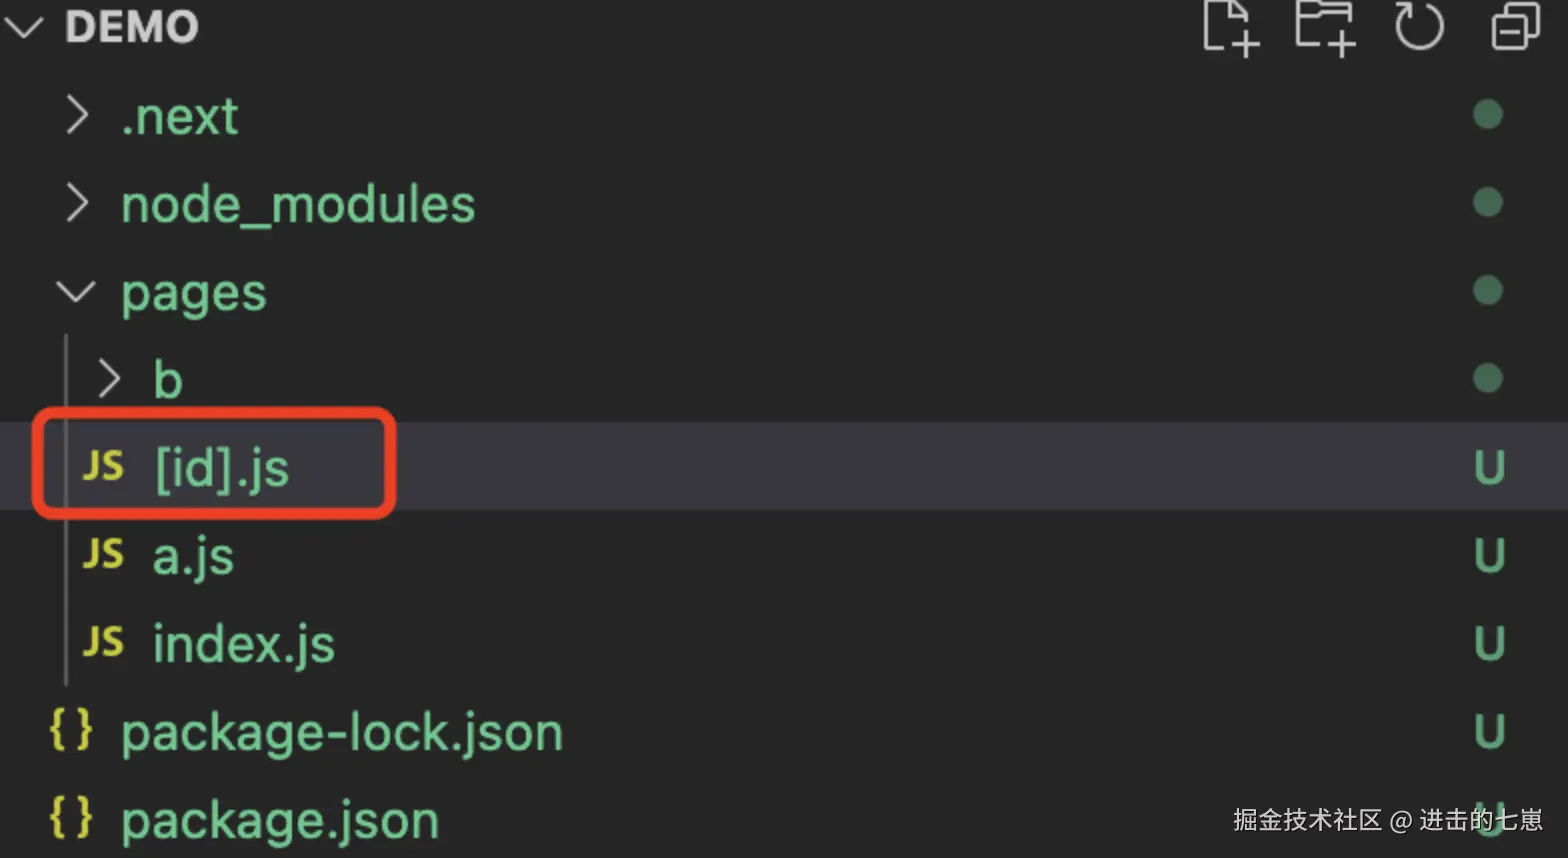Open package-lock.json in the editor
The height and width of the screenshot is (858, 1568).
tap(342, 733)
